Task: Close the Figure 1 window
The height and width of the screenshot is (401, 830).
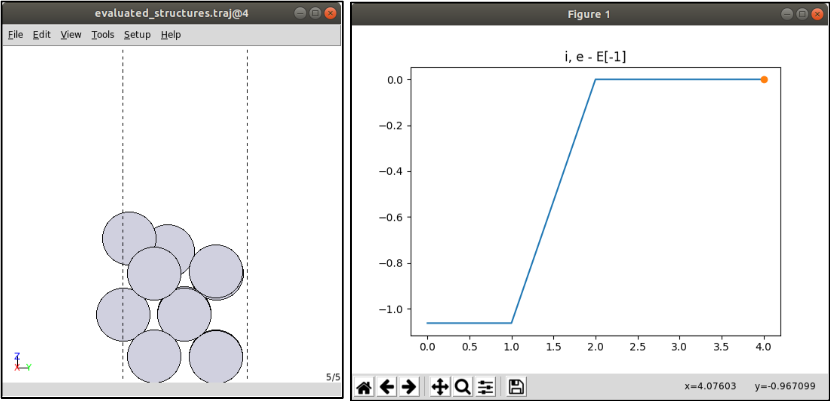Action: click(x=815, y=14)
